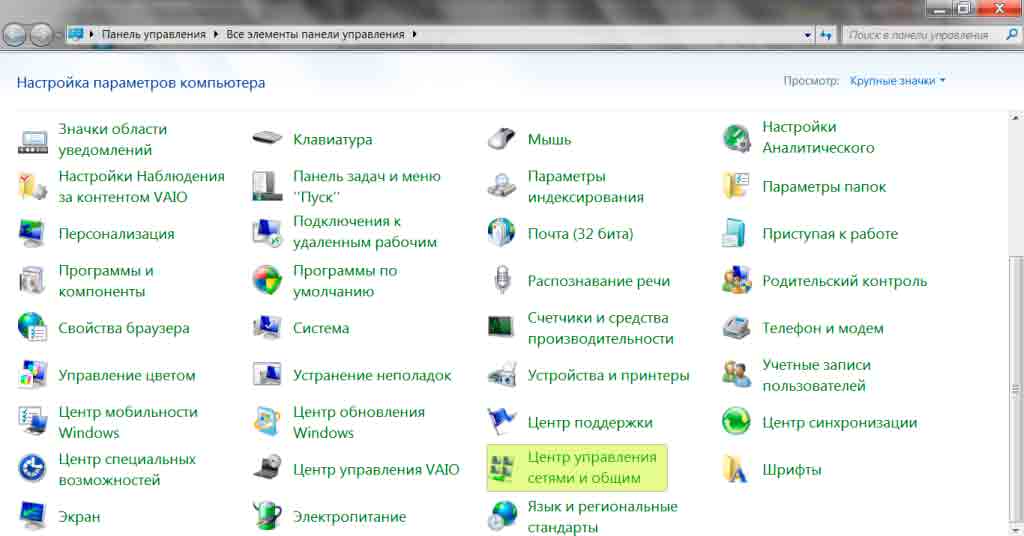This screenshot has width=1024, height=536.
Task: Open the Устройства и принтеры icon
Action: click(x=502, y=376)
